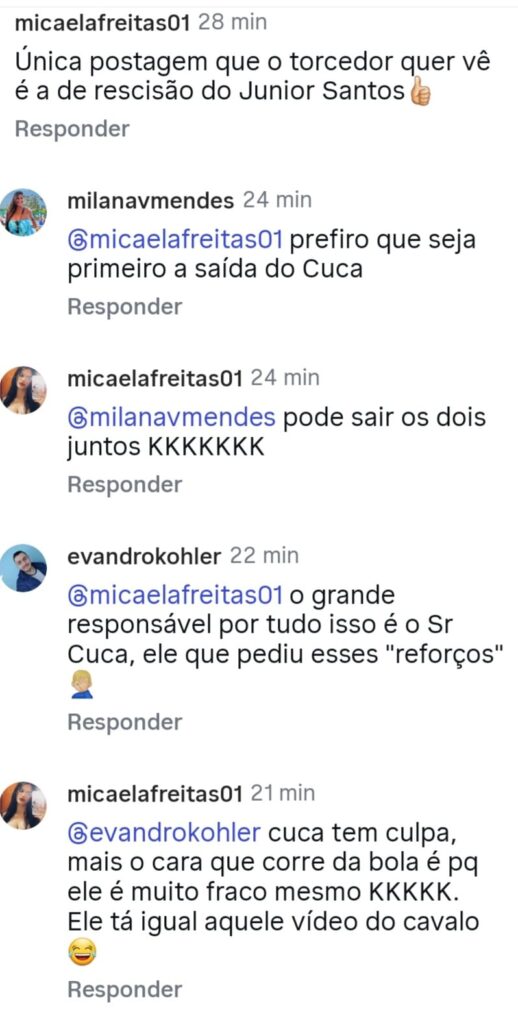Open the evandrokohler username

click(x=144, y=556)
